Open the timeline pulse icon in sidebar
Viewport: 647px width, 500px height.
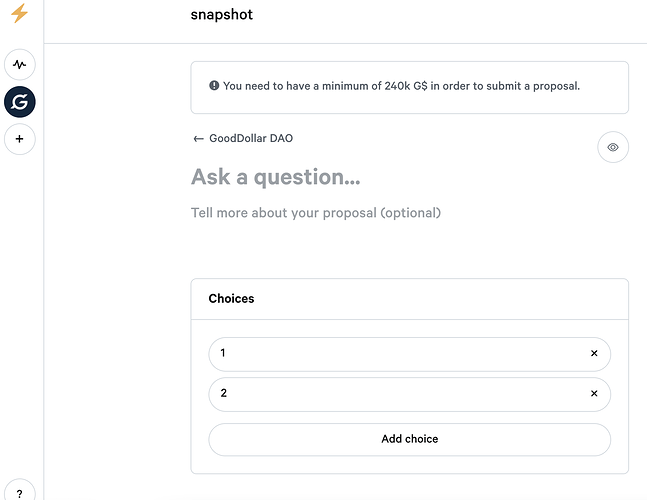[19, 64]
